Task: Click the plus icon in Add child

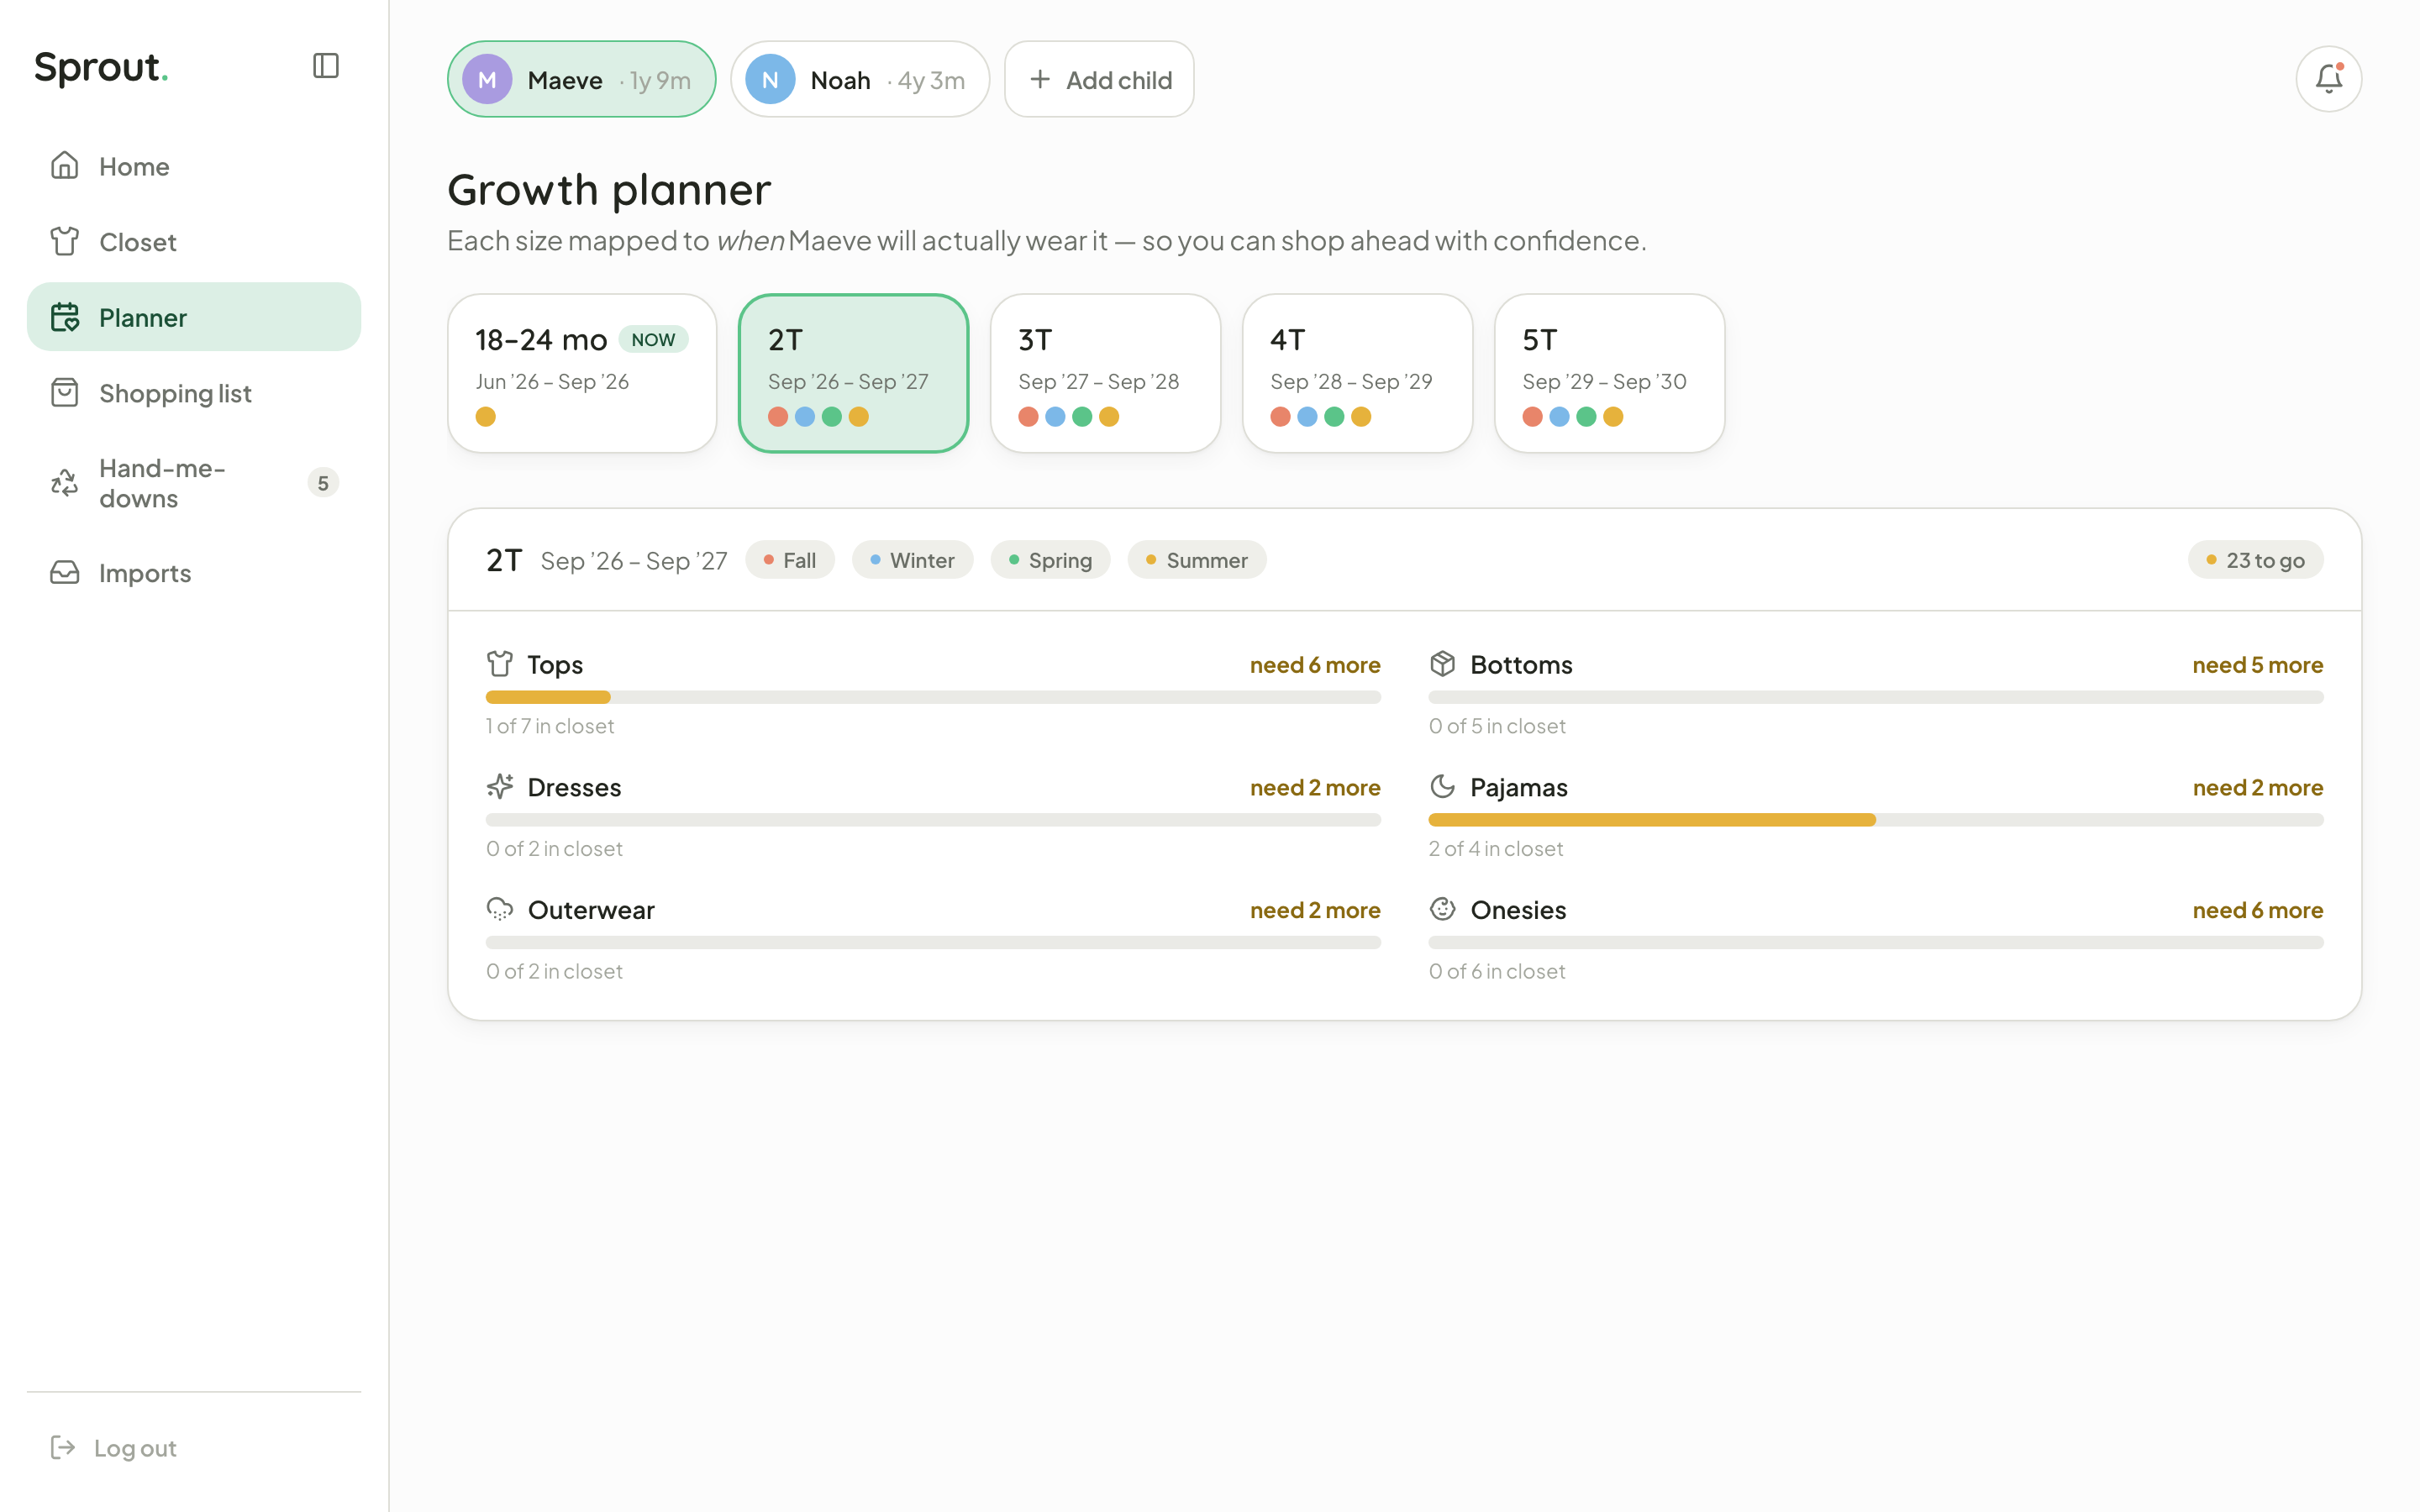Action: [x=1040, y=79]
